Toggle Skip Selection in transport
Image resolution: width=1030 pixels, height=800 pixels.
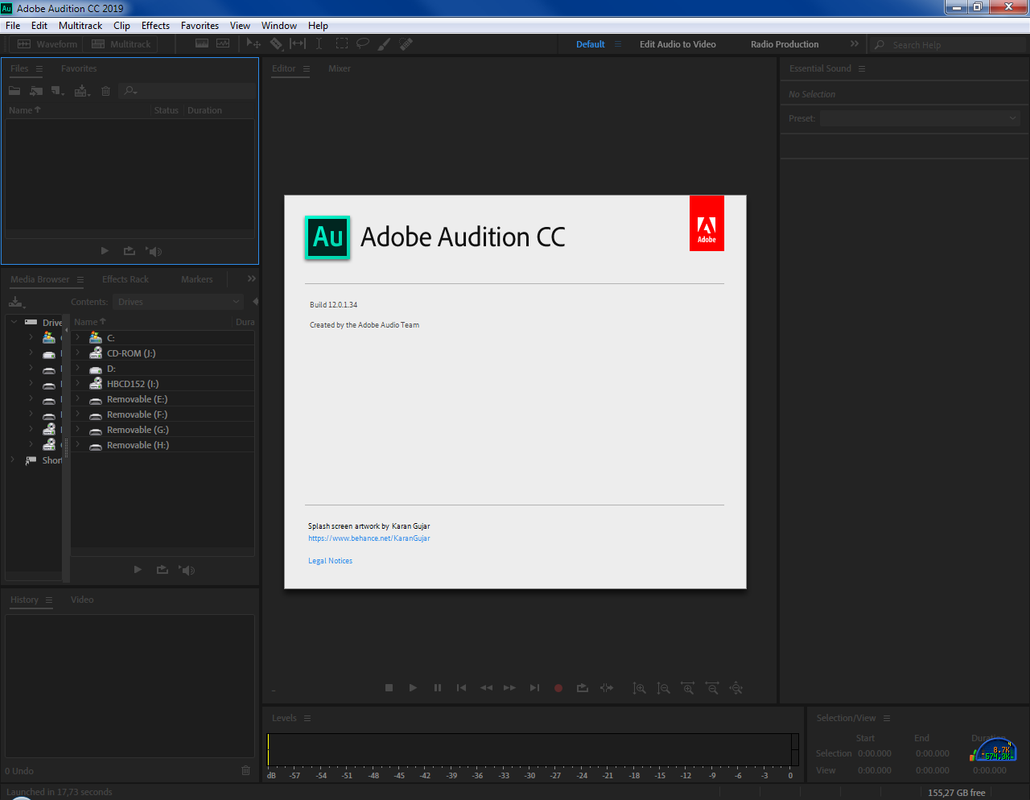[x=606, y=688]
